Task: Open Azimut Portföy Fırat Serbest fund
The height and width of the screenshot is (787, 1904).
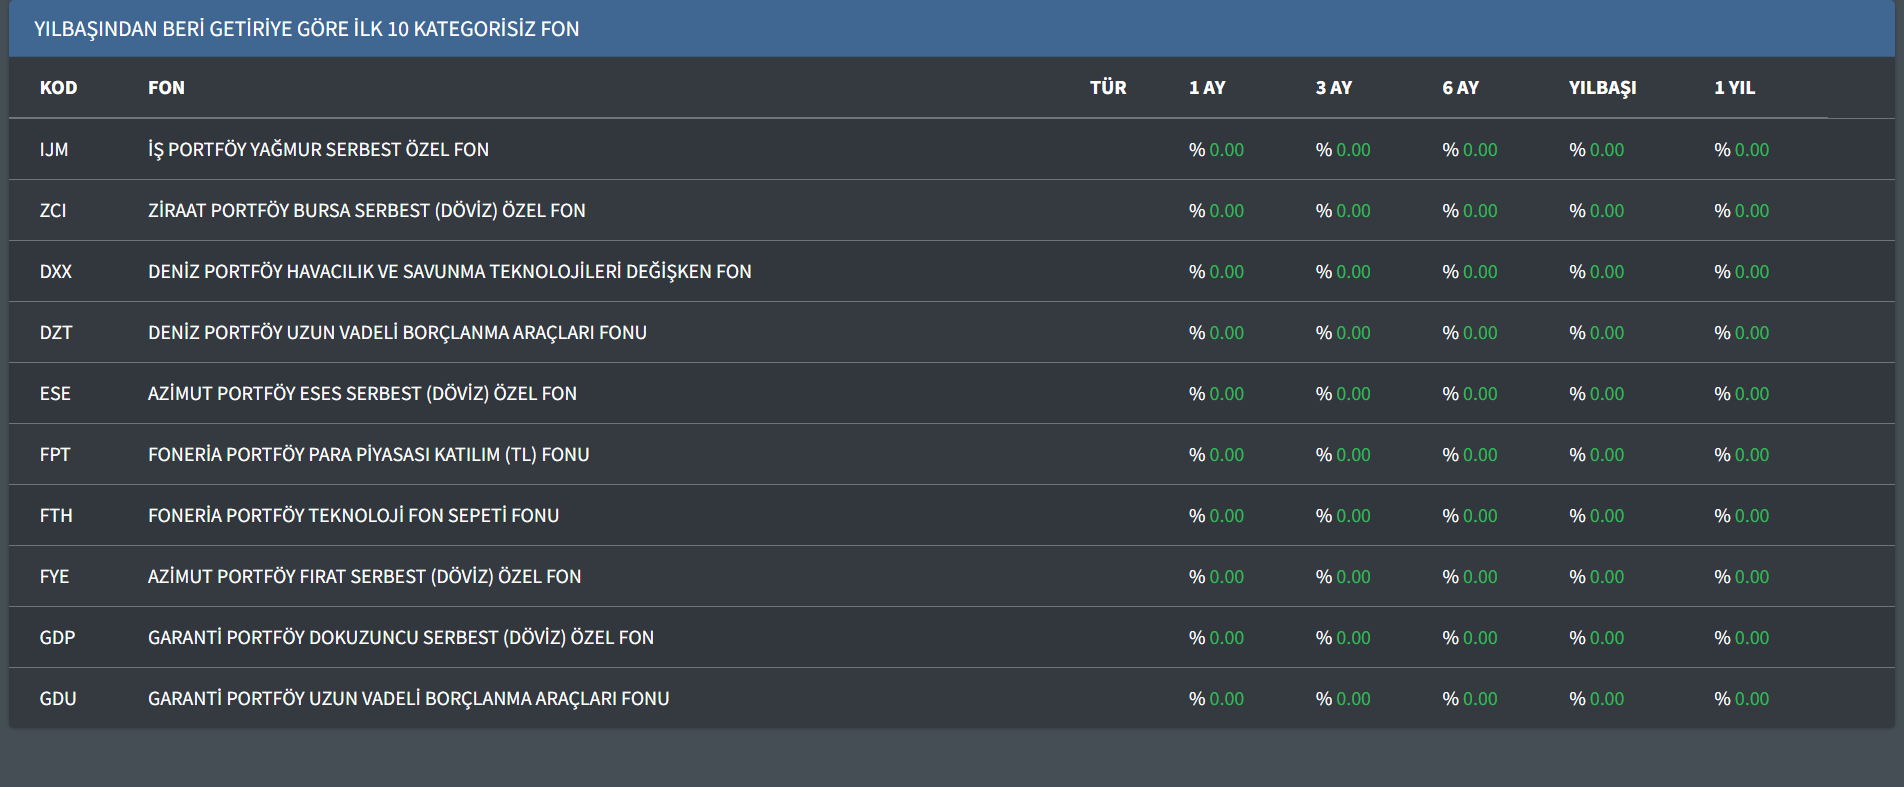Action: coord(364,577)
